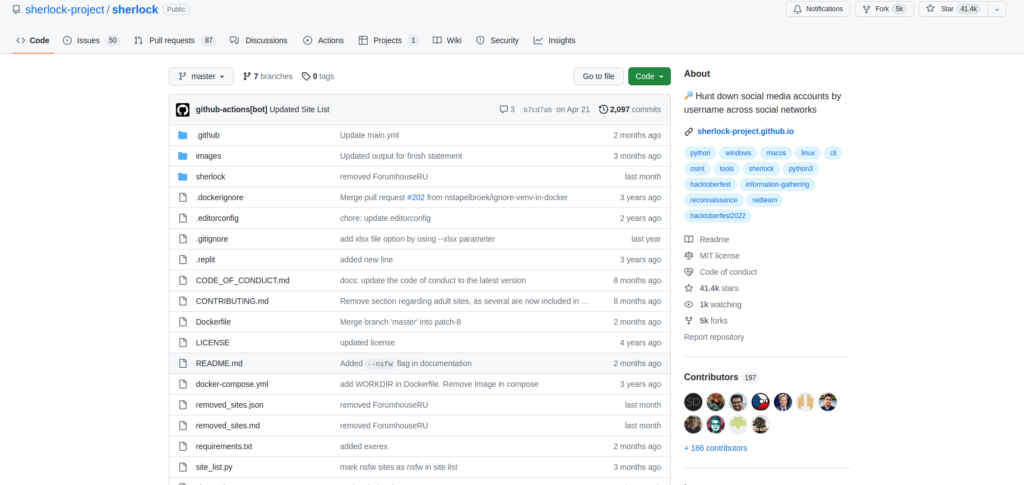Go to the Discussions tab
The width and height of the screenshot is (1024, 485).
tap(259, 40)
